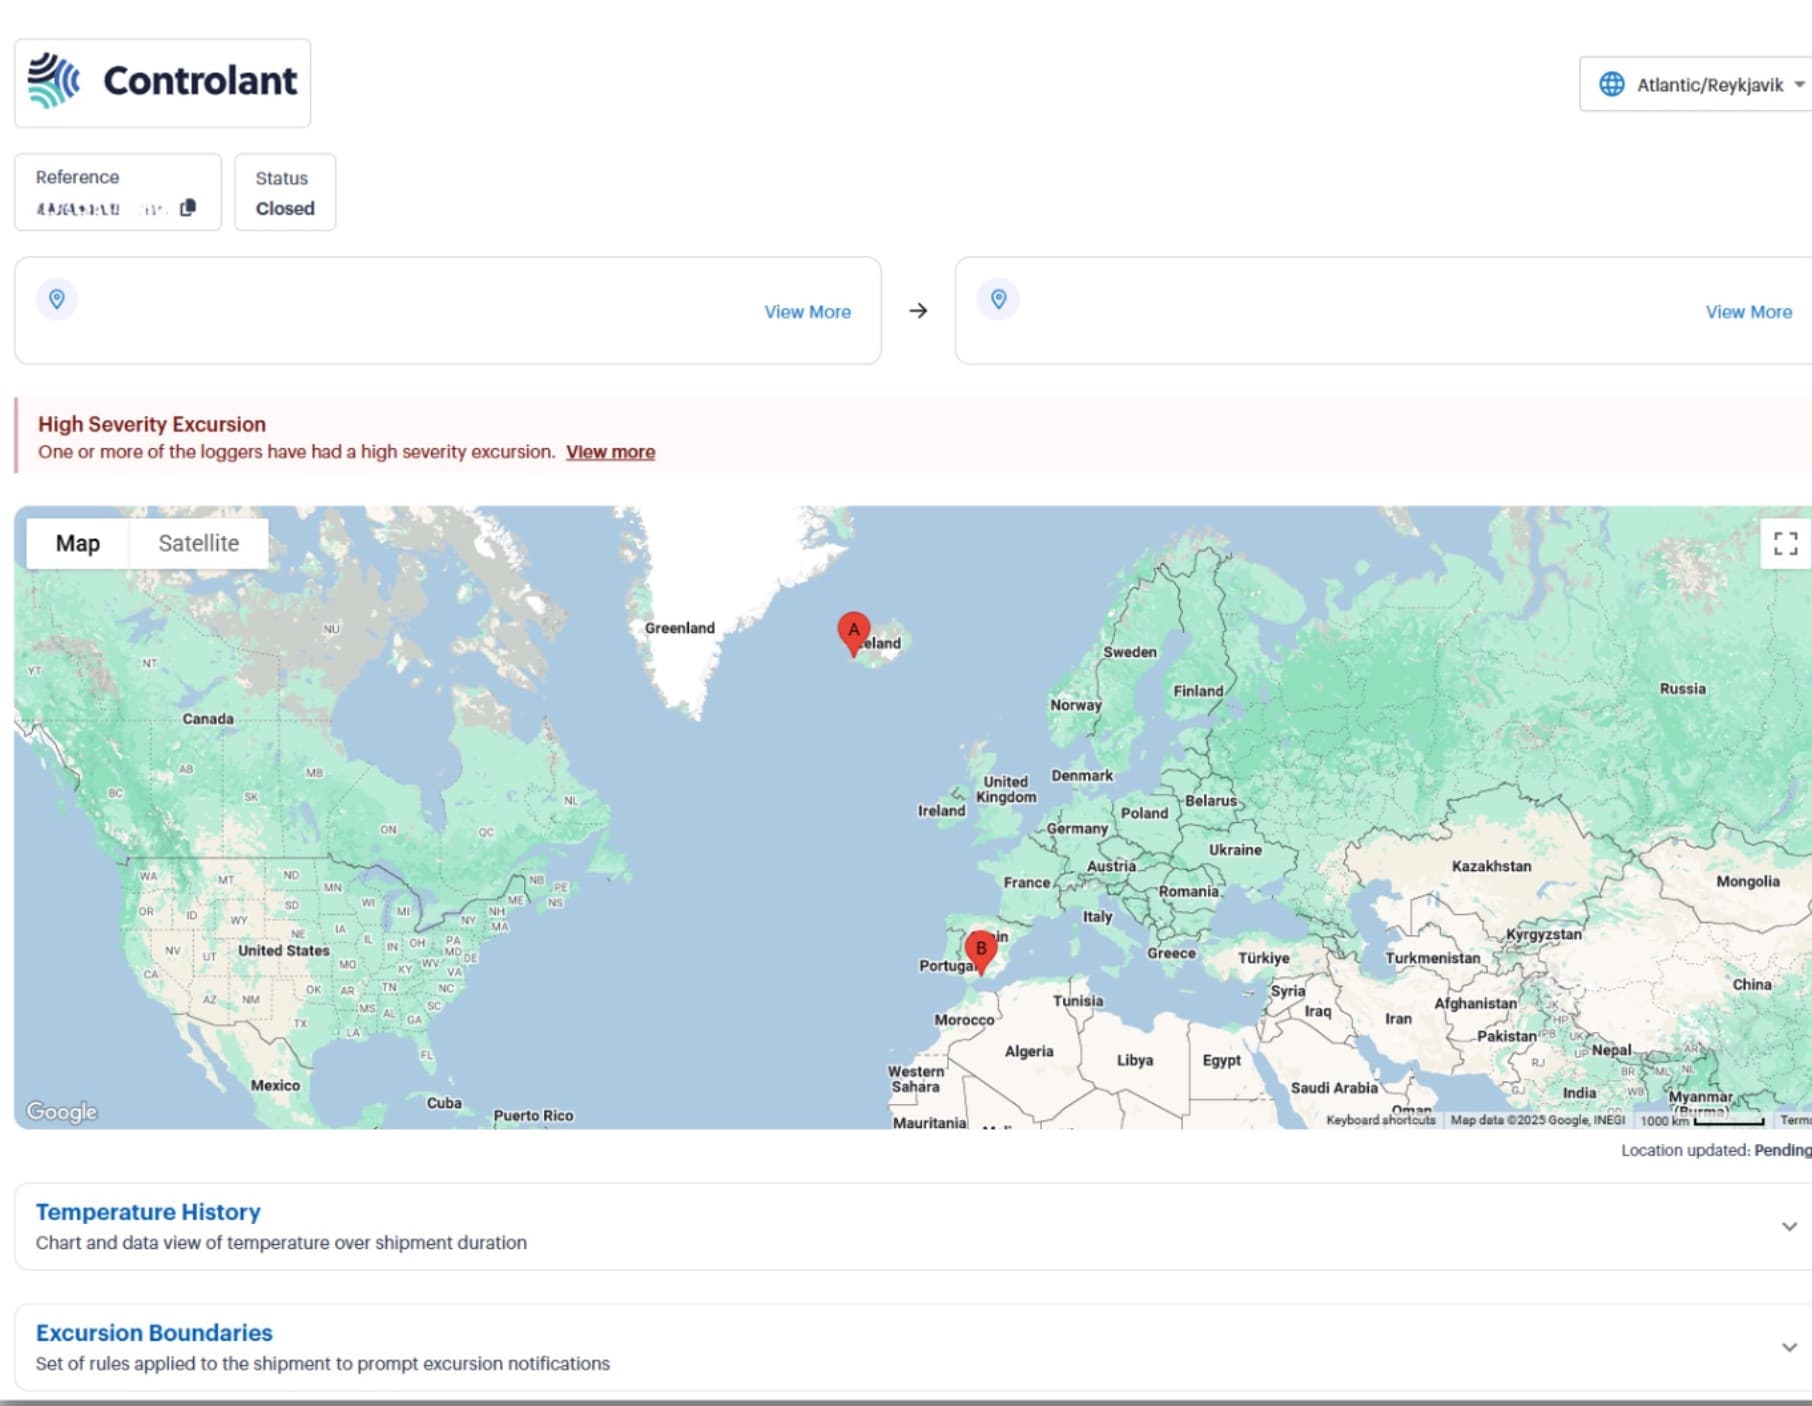Select map marker B on Spain
Screen dimensions: 1812x1406
[x=981, y=952]
